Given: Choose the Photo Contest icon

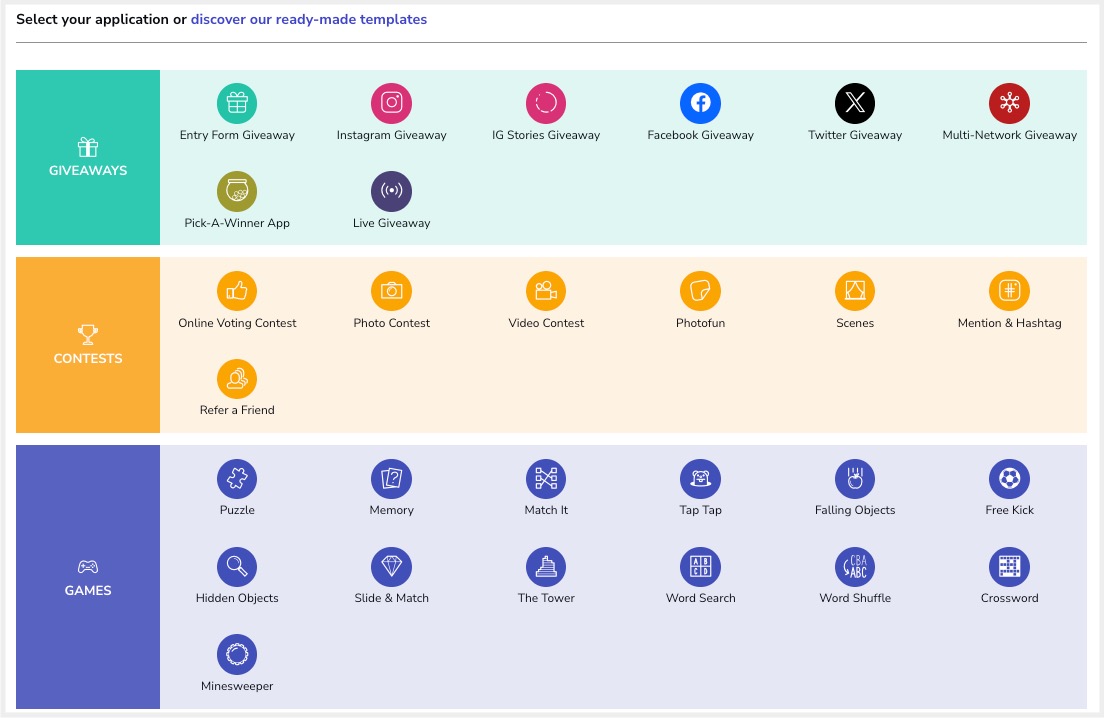Looking at the screenshot, I should 391,292.
